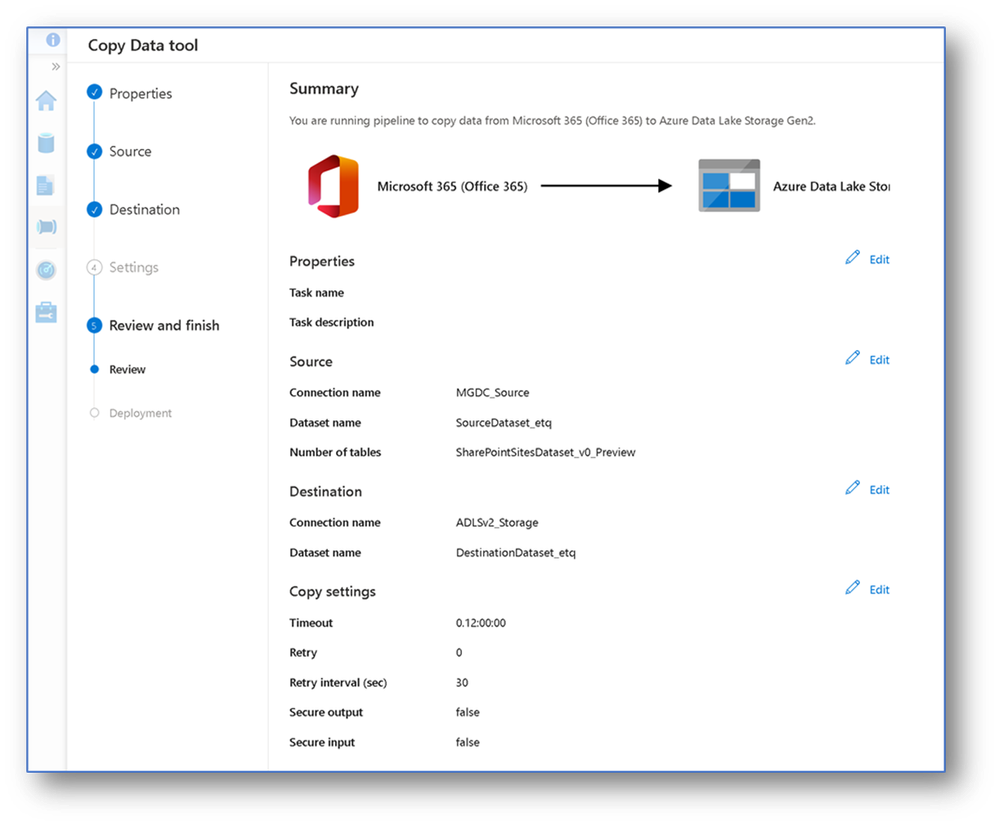The height and width of the screenshot is (826, 999).
Task: Click the Azure Data Lake Storage icon
Action: [729, 185]
